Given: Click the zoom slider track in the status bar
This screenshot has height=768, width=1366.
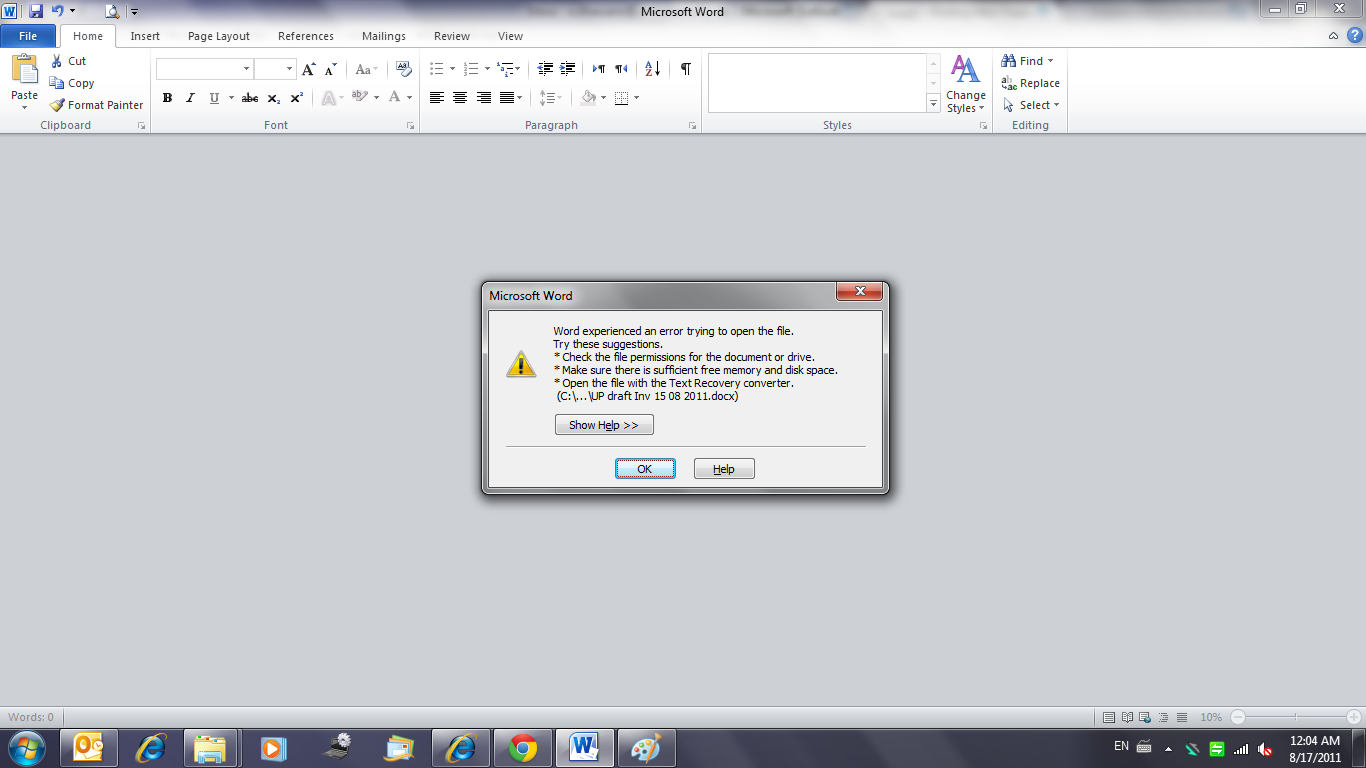Looking at the screenshot, I should [x=1296, y=717].
